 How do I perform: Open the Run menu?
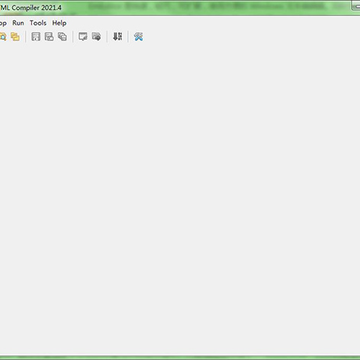point(18,23)
